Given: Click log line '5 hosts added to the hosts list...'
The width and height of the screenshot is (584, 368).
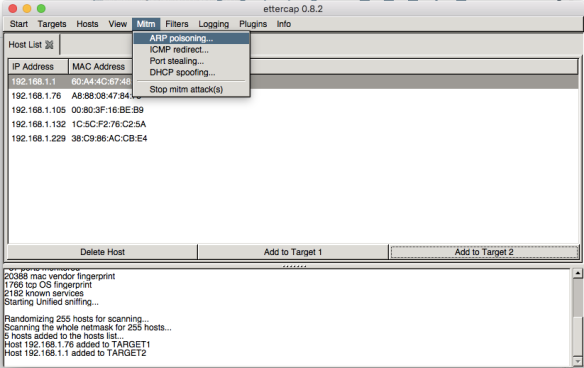Looking at the screenshot, I should [x=64, y=336].
